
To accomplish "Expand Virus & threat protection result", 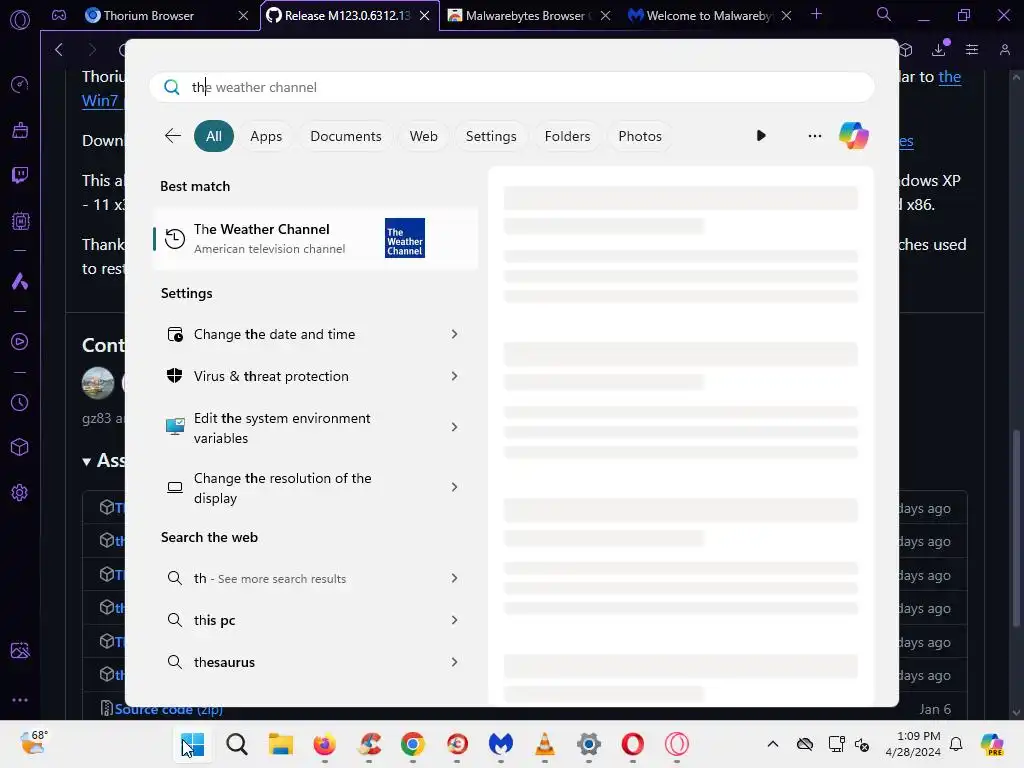I will [455, 376].
